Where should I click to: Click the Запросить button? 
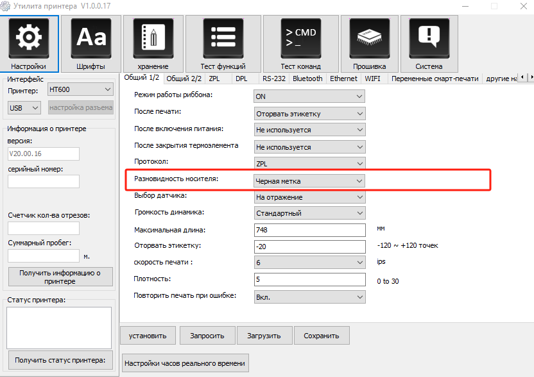[x=207, y=336]
